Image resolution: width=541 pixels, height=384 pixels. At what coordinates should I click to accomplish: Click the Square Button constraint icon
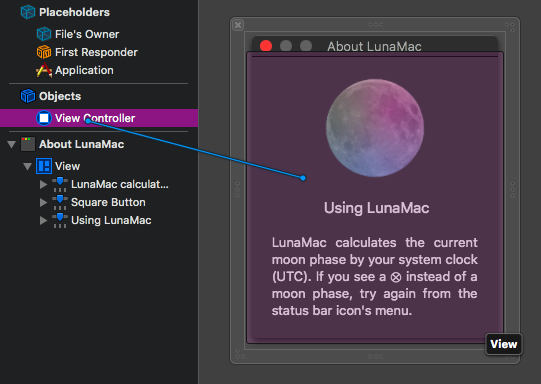pos(60,202)
